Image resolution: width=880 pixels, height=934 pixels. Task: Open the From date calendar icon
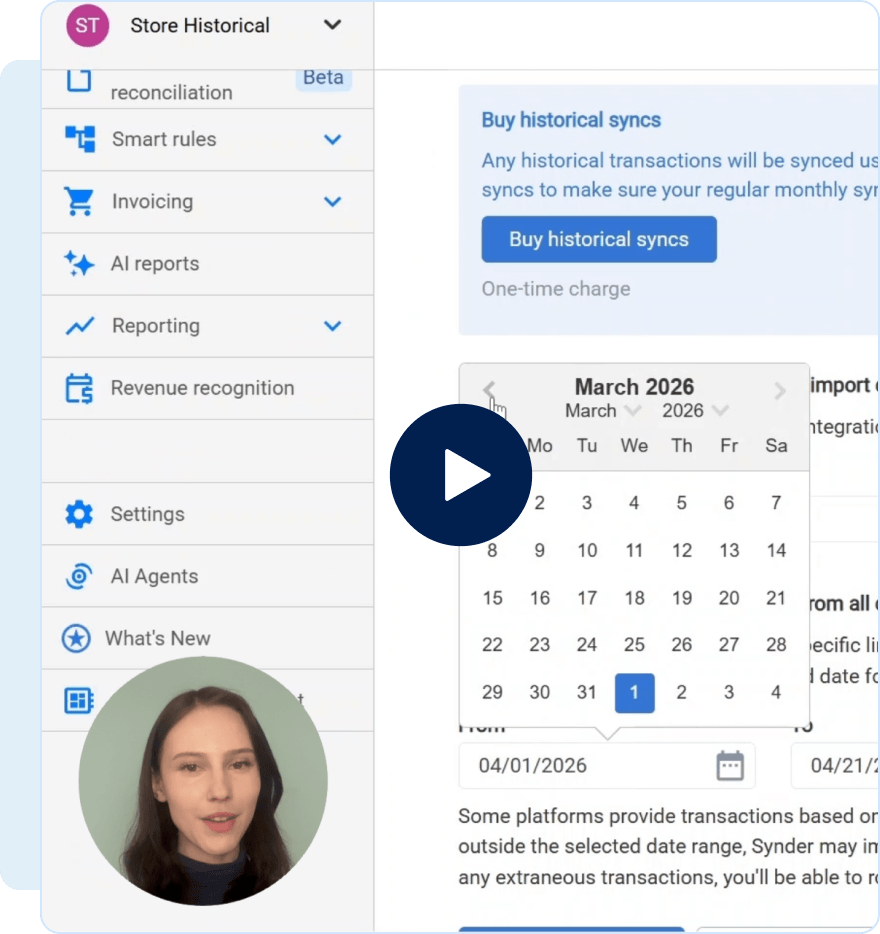(729, 765)
